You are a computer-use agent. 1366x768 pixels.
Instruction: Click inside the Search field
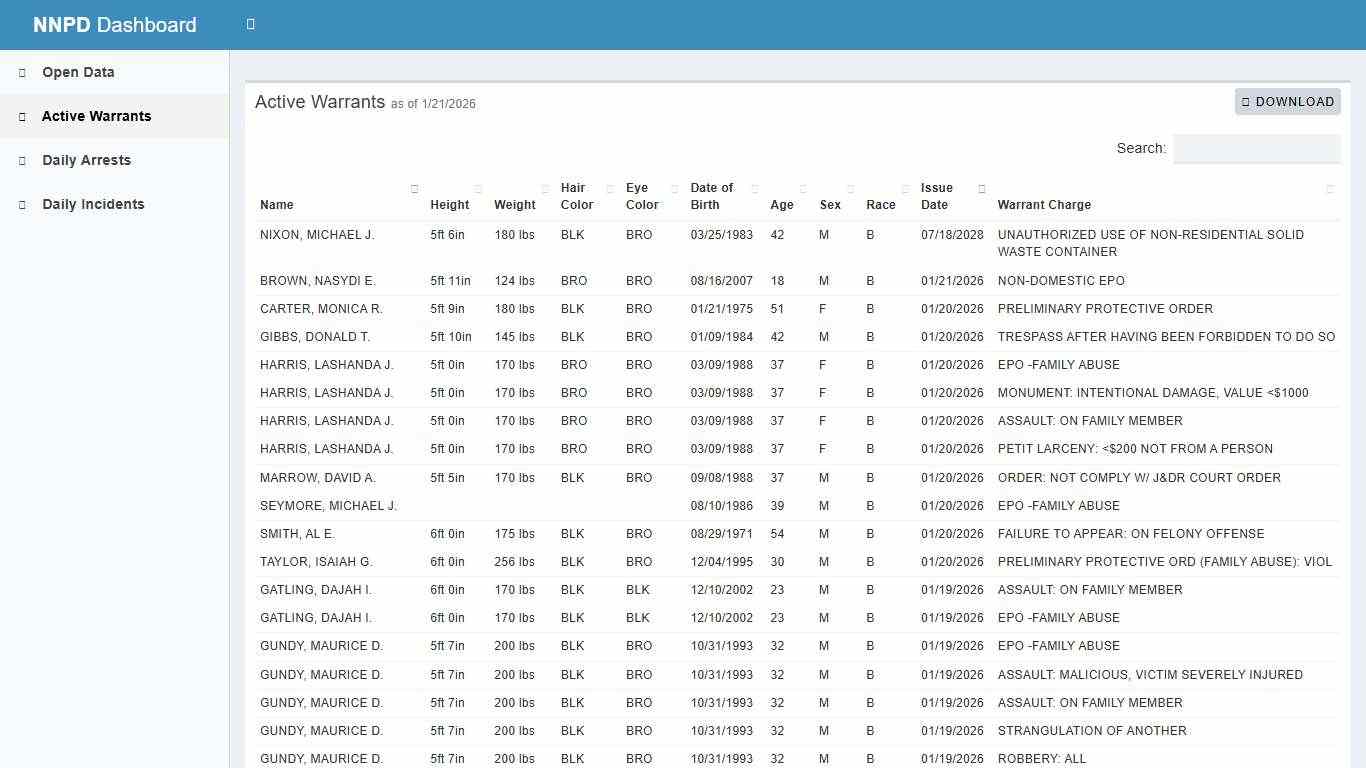pyautogui.click(x=1256, y=148)
